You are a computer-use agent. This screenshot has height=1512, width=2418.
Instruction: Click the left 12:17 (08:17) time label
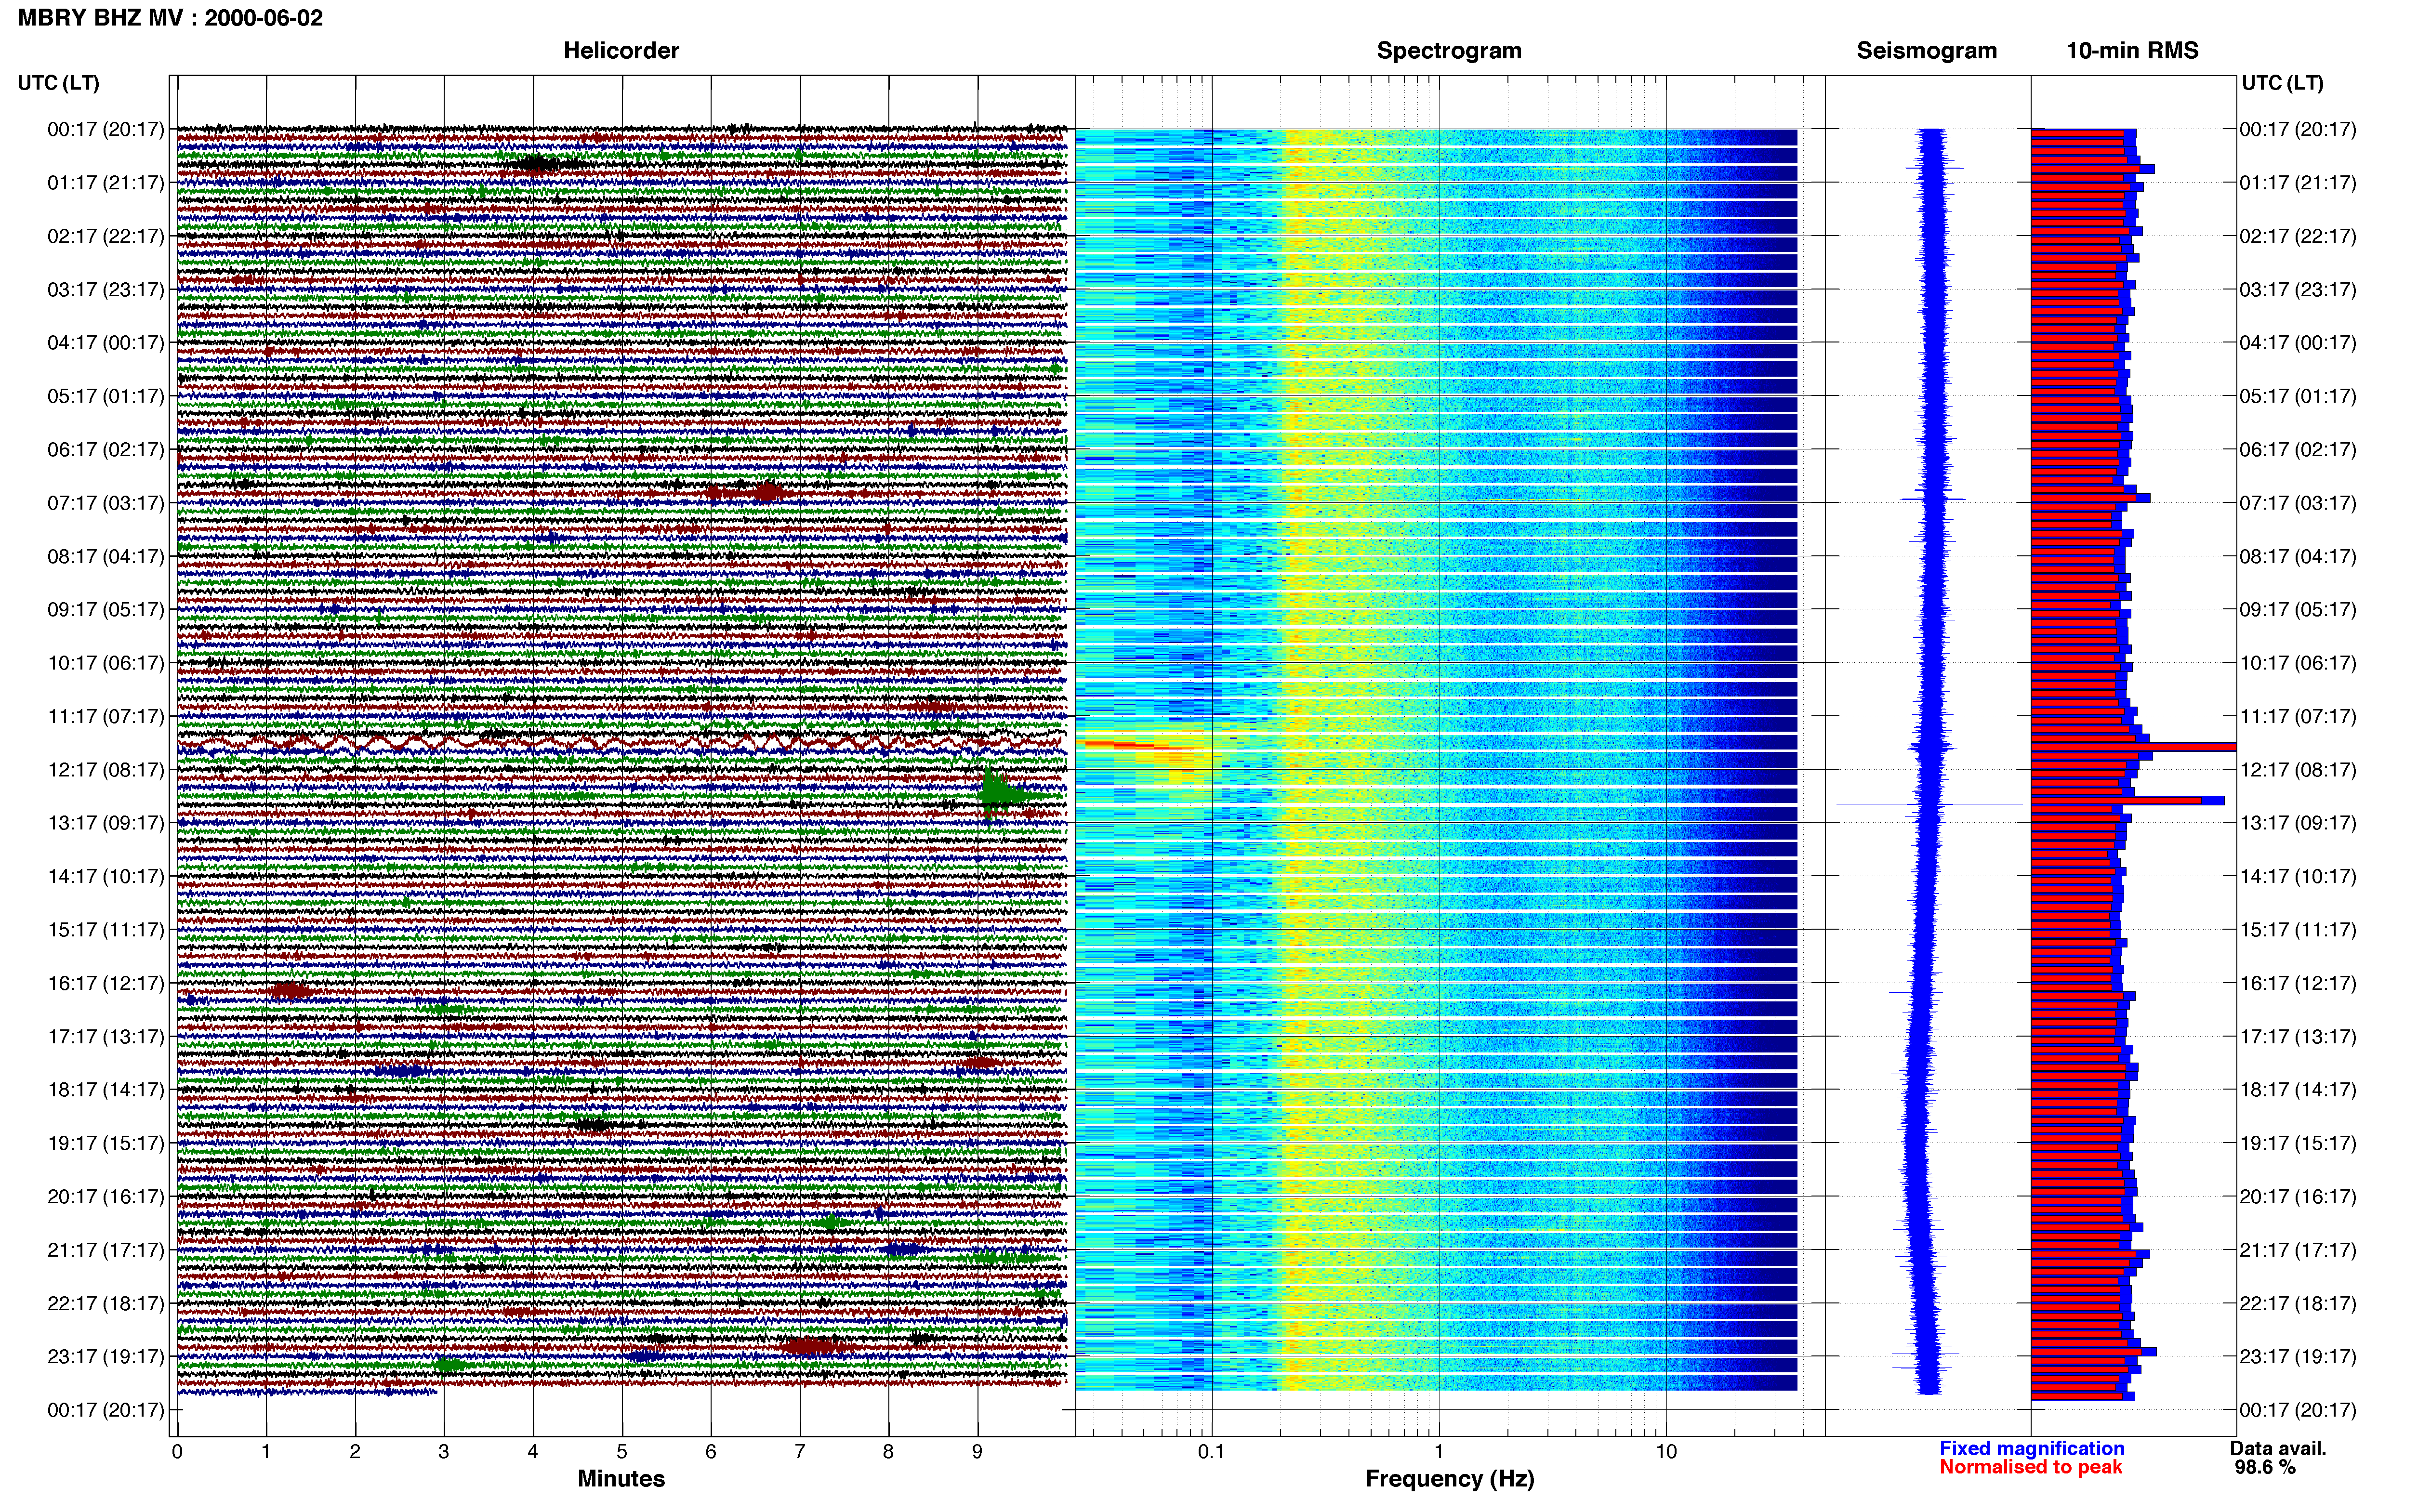click(x=106, y=770)
